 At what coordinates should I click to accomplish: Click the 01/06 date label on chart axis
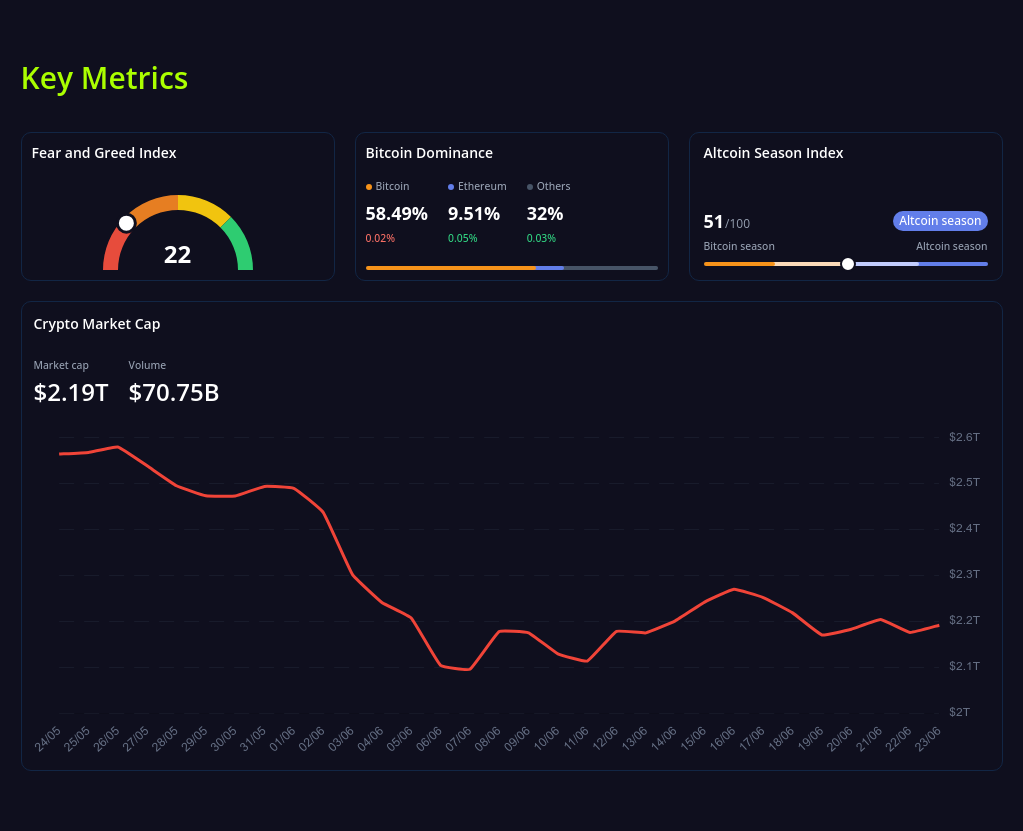point(282,739)
